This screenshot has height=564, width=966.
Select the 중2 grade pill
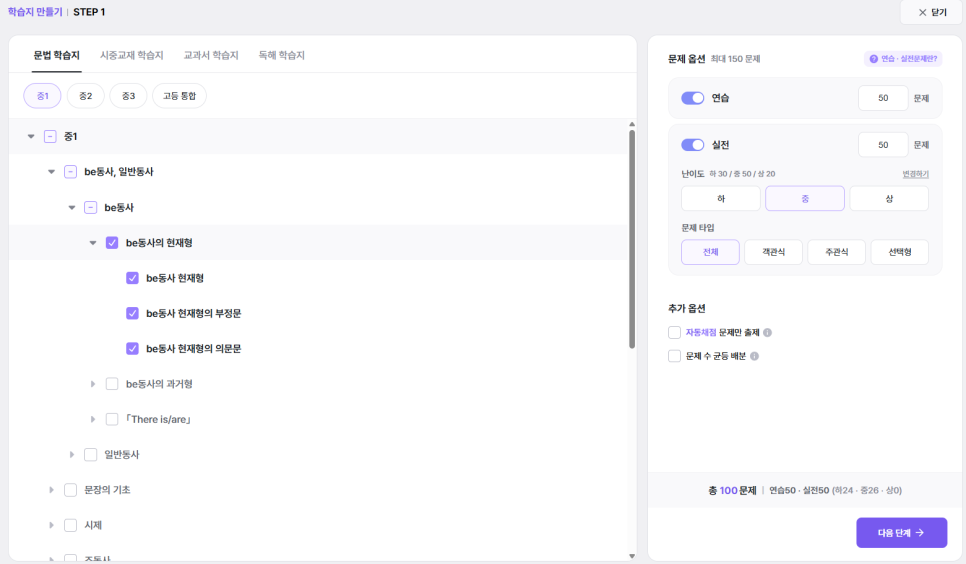86,96
